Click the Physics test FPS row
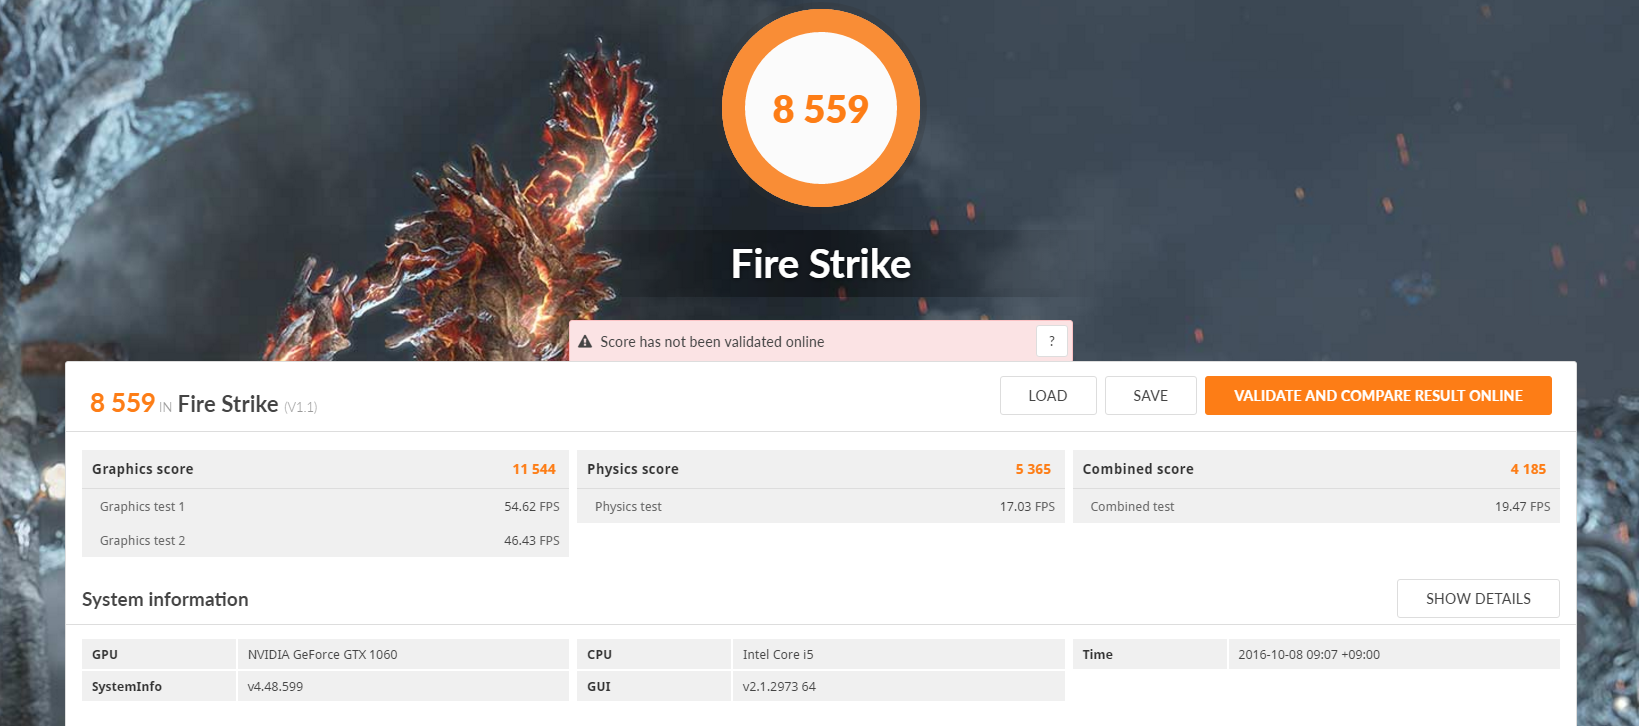This screenshot has width=1639, height=726. tap(820, 507)
